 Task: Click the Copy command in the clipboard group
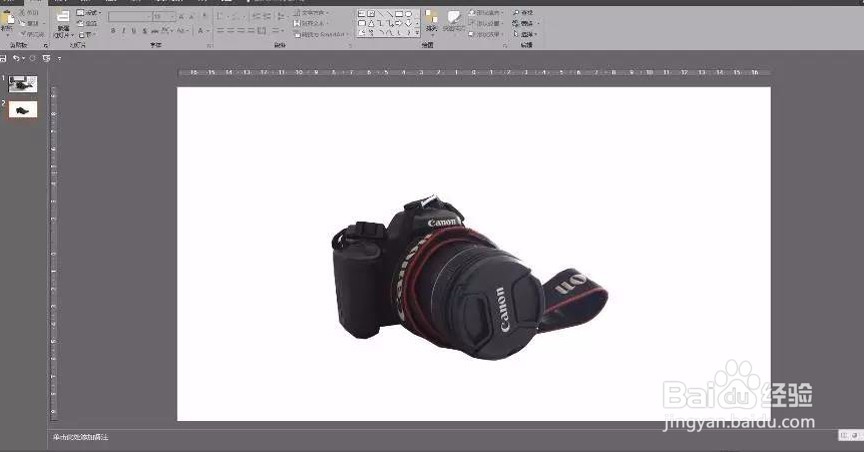click(30, 23)
